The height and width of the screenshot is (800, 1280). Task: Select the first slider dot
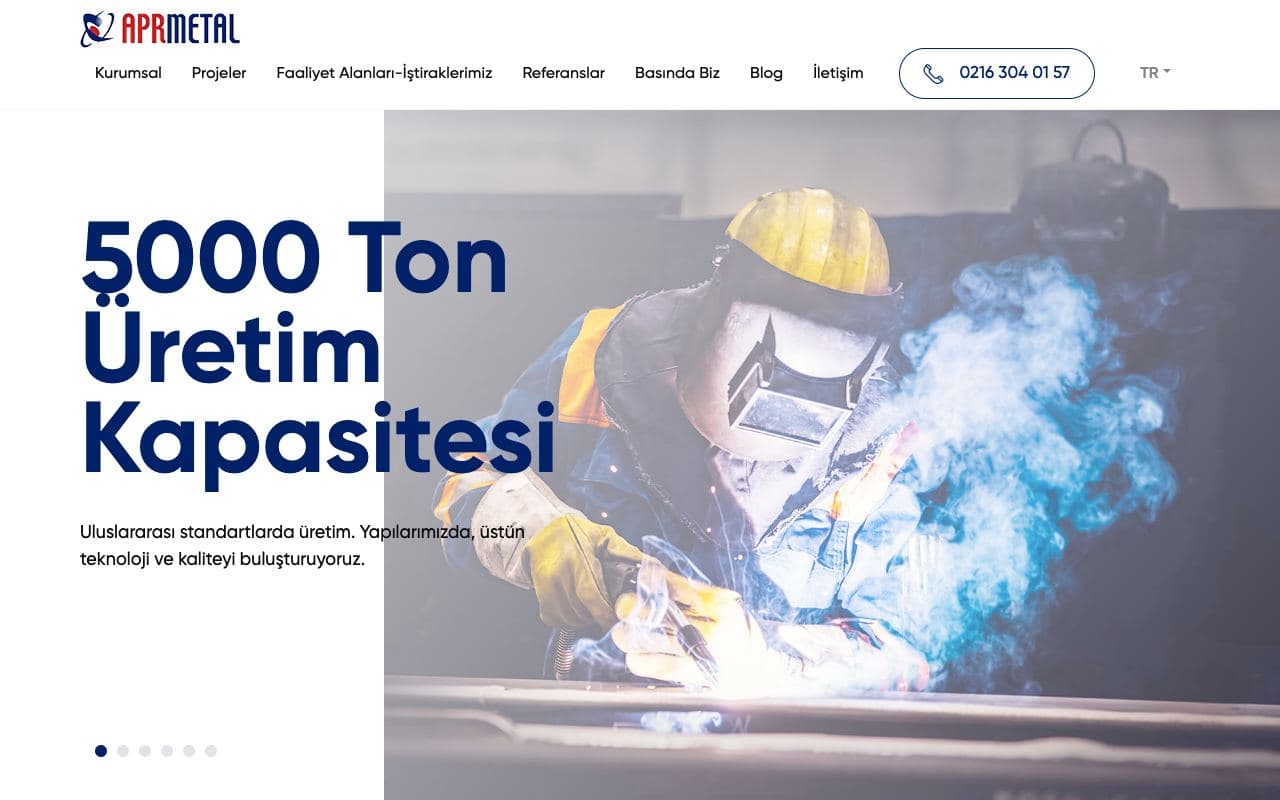tap(101, 751)
